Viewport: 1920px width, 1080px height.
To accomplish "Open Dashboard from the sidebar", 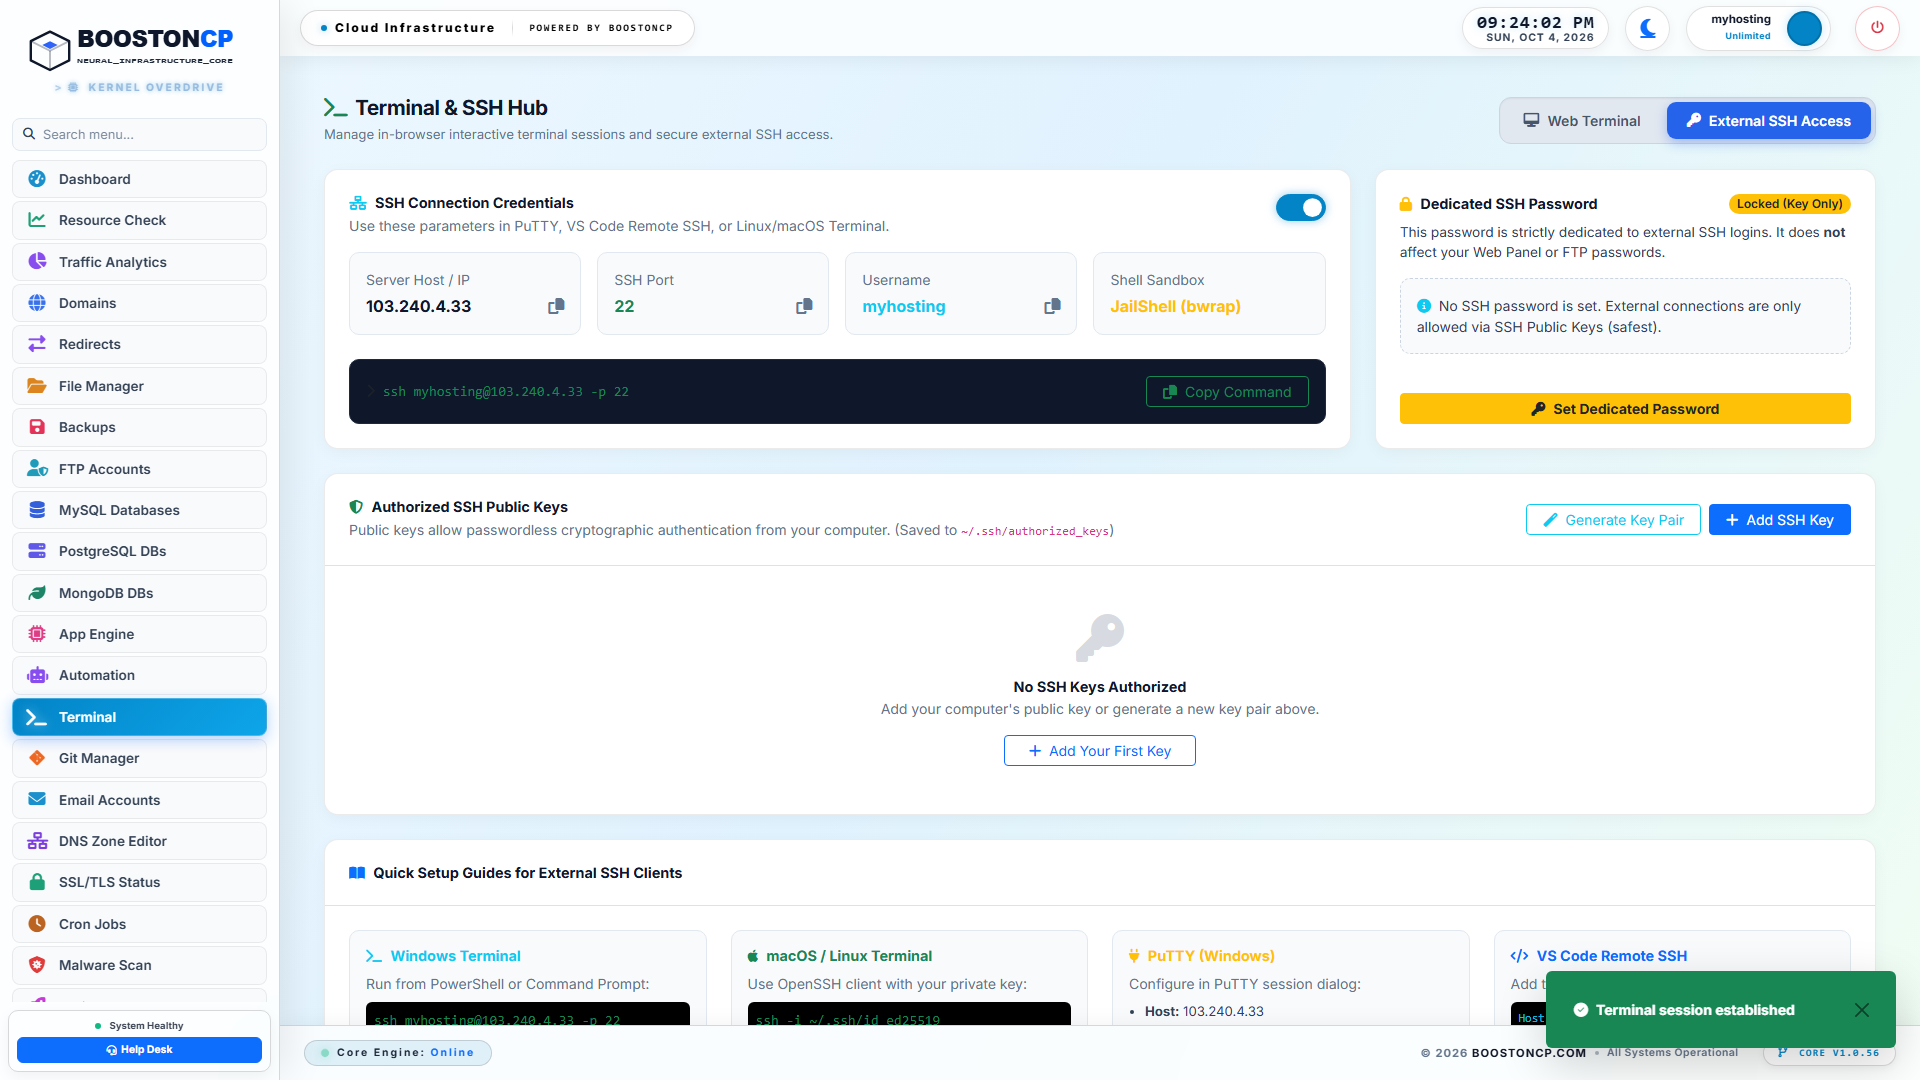I will pyautogui.click(x=139, y=179).
